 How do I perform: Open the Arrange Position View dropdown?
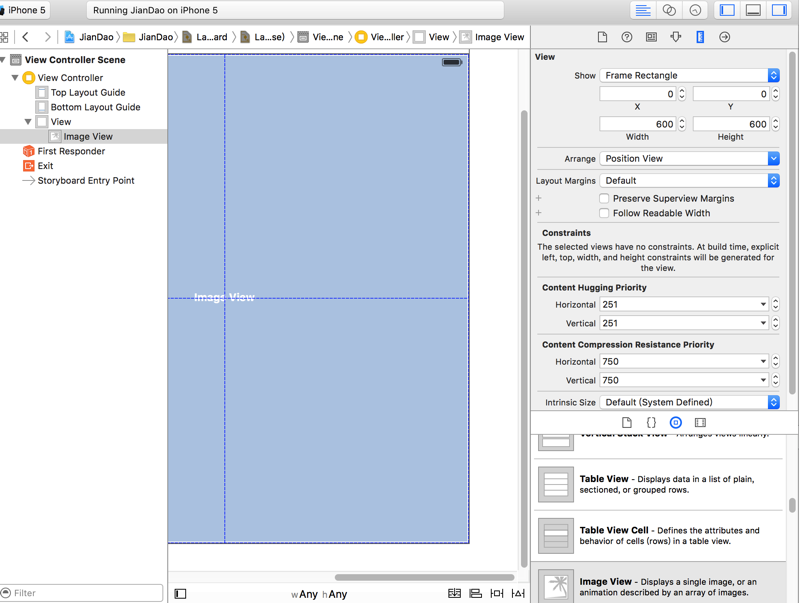pyautogui.click(x=689, y=159)
